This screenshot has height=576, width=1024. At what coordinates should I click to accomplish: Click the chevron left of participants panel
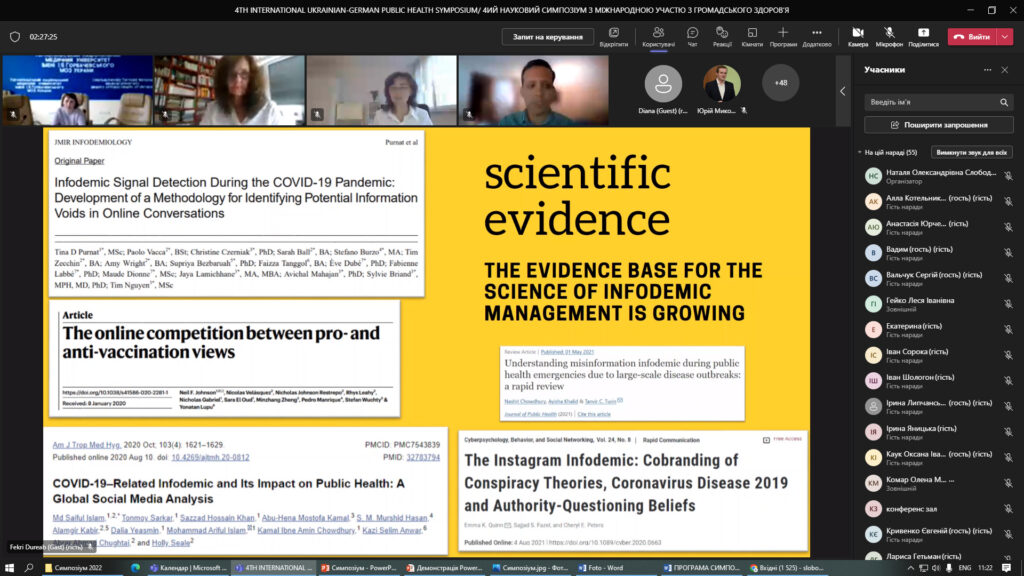(x=842, y=91)
